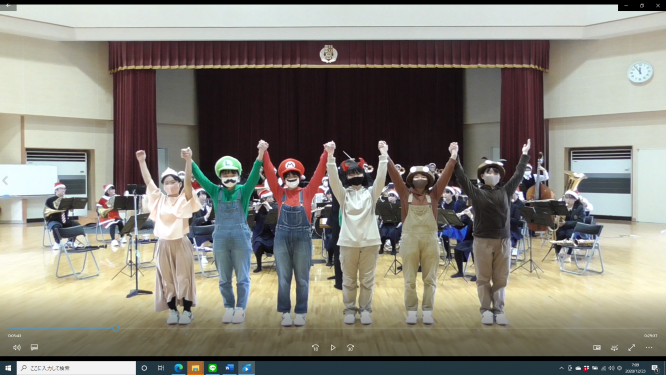
Task: Switch to mini view mode
Action: 597,347
